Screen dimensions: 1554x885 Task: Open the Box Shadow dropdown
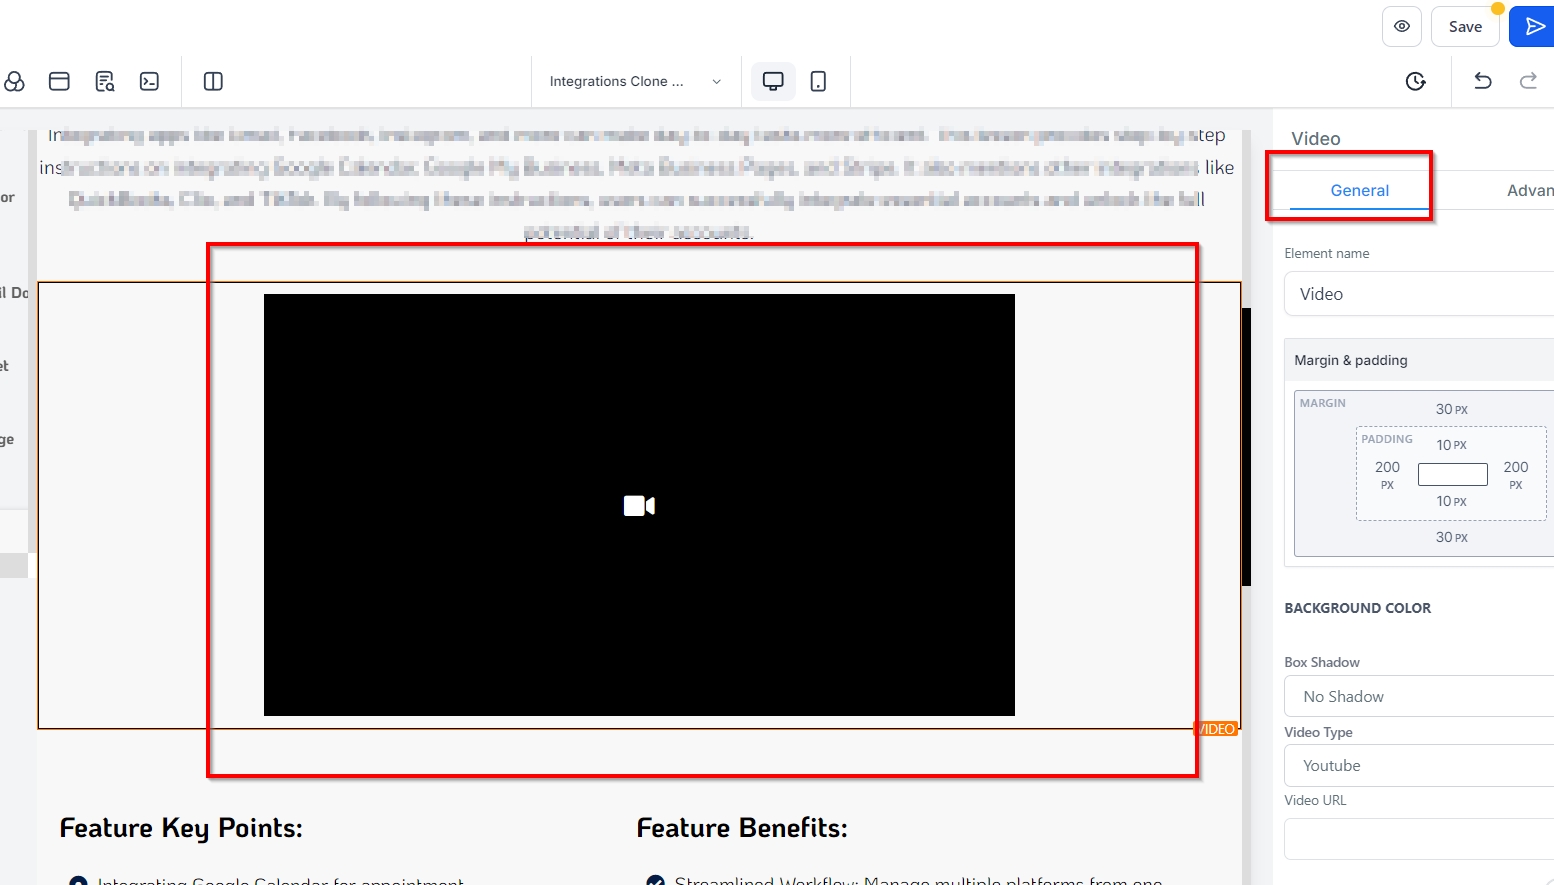(1418, 697)
